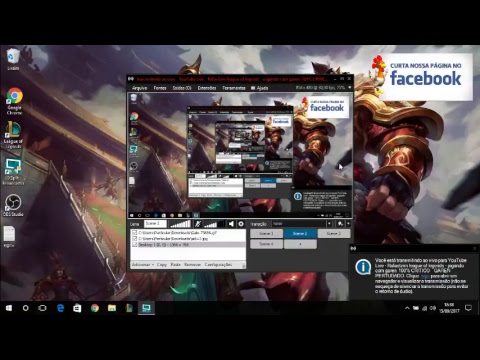Screen dimensions: 480x360
Task: Open League of Legends desktop shortcut
Action: (x=13, y=135)
